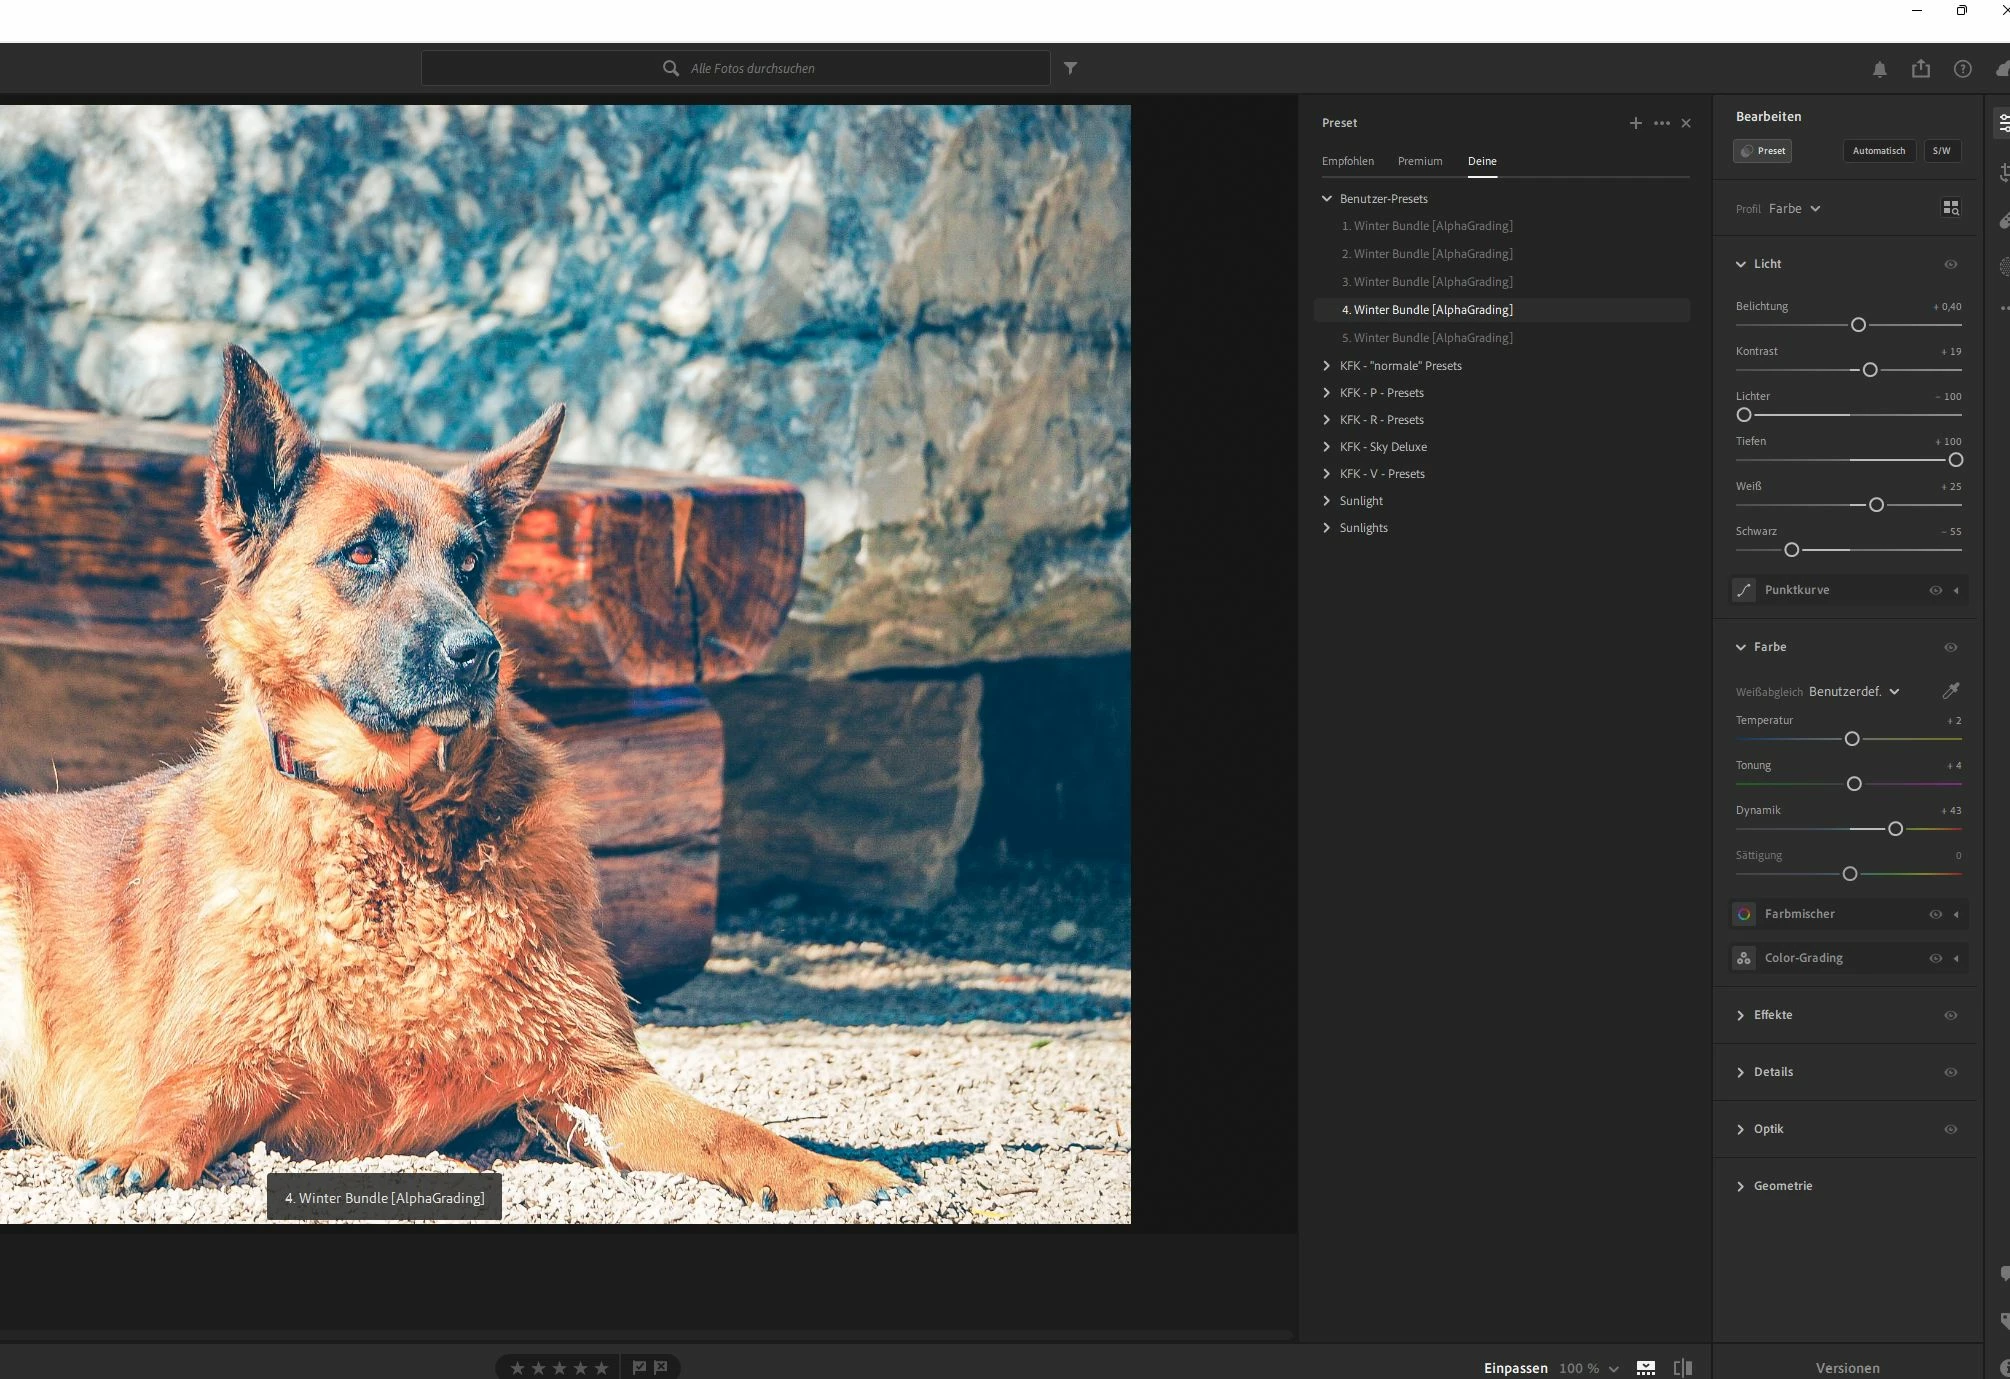Toggle visibility eye for Licht section
Screen dimensions: 2010x1379
pyautogui.click(x=1950, y=264)
